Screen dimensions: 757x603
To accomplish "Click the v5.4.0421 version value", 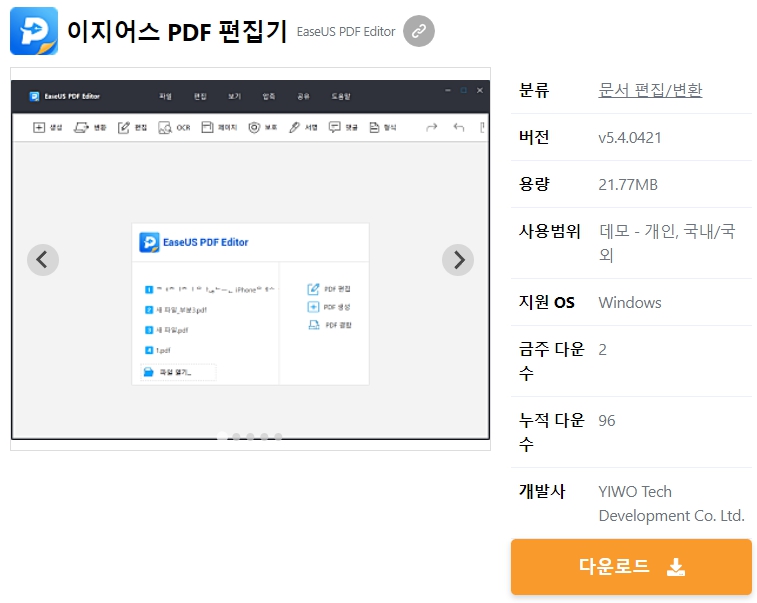I will pos(630,138).
